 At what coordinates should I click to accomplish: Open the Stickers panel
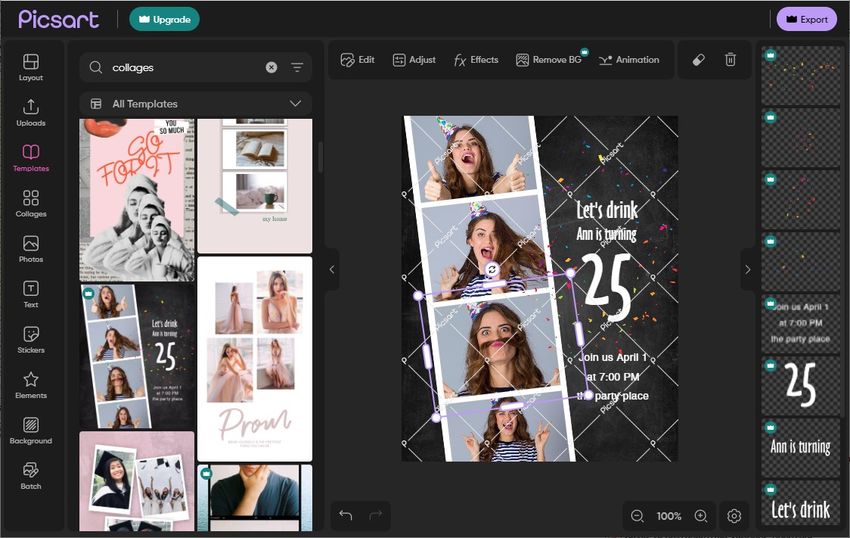[x=31, y=339]
